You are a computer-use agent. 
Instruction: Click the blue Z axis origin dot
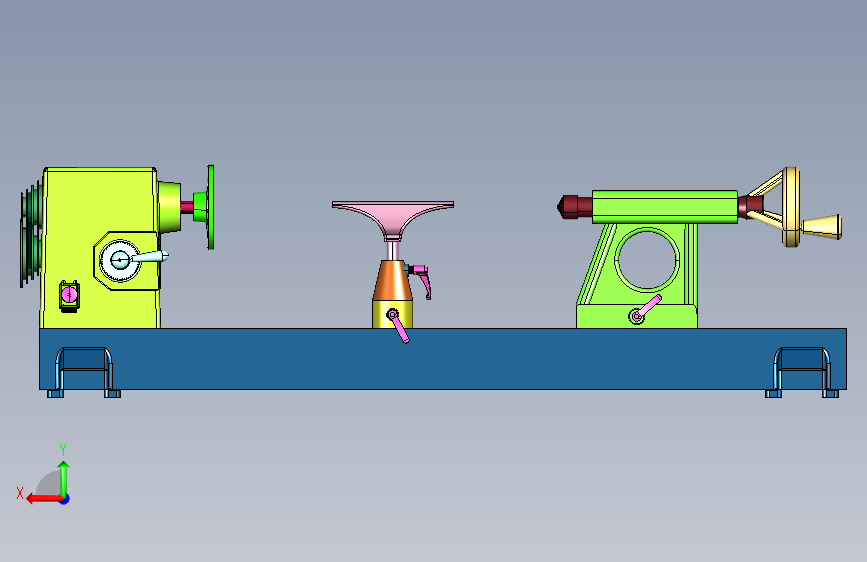click(x=65, y=499)
